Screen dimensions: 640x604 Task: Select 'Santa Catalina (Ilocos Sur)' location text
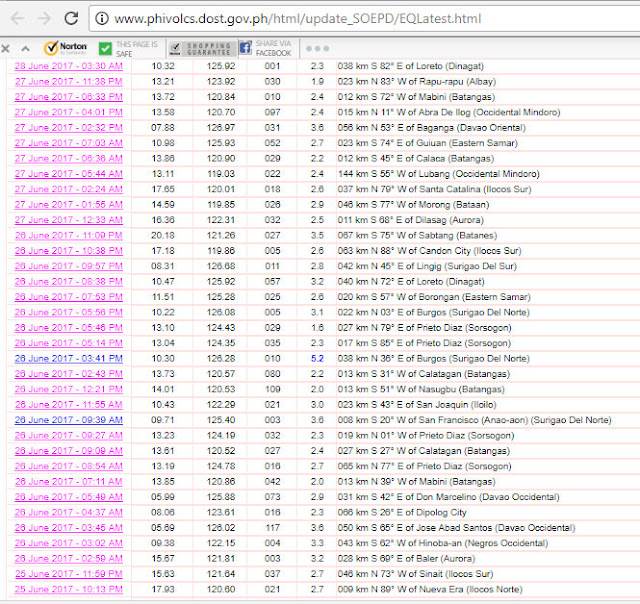(x=475, y=189)
